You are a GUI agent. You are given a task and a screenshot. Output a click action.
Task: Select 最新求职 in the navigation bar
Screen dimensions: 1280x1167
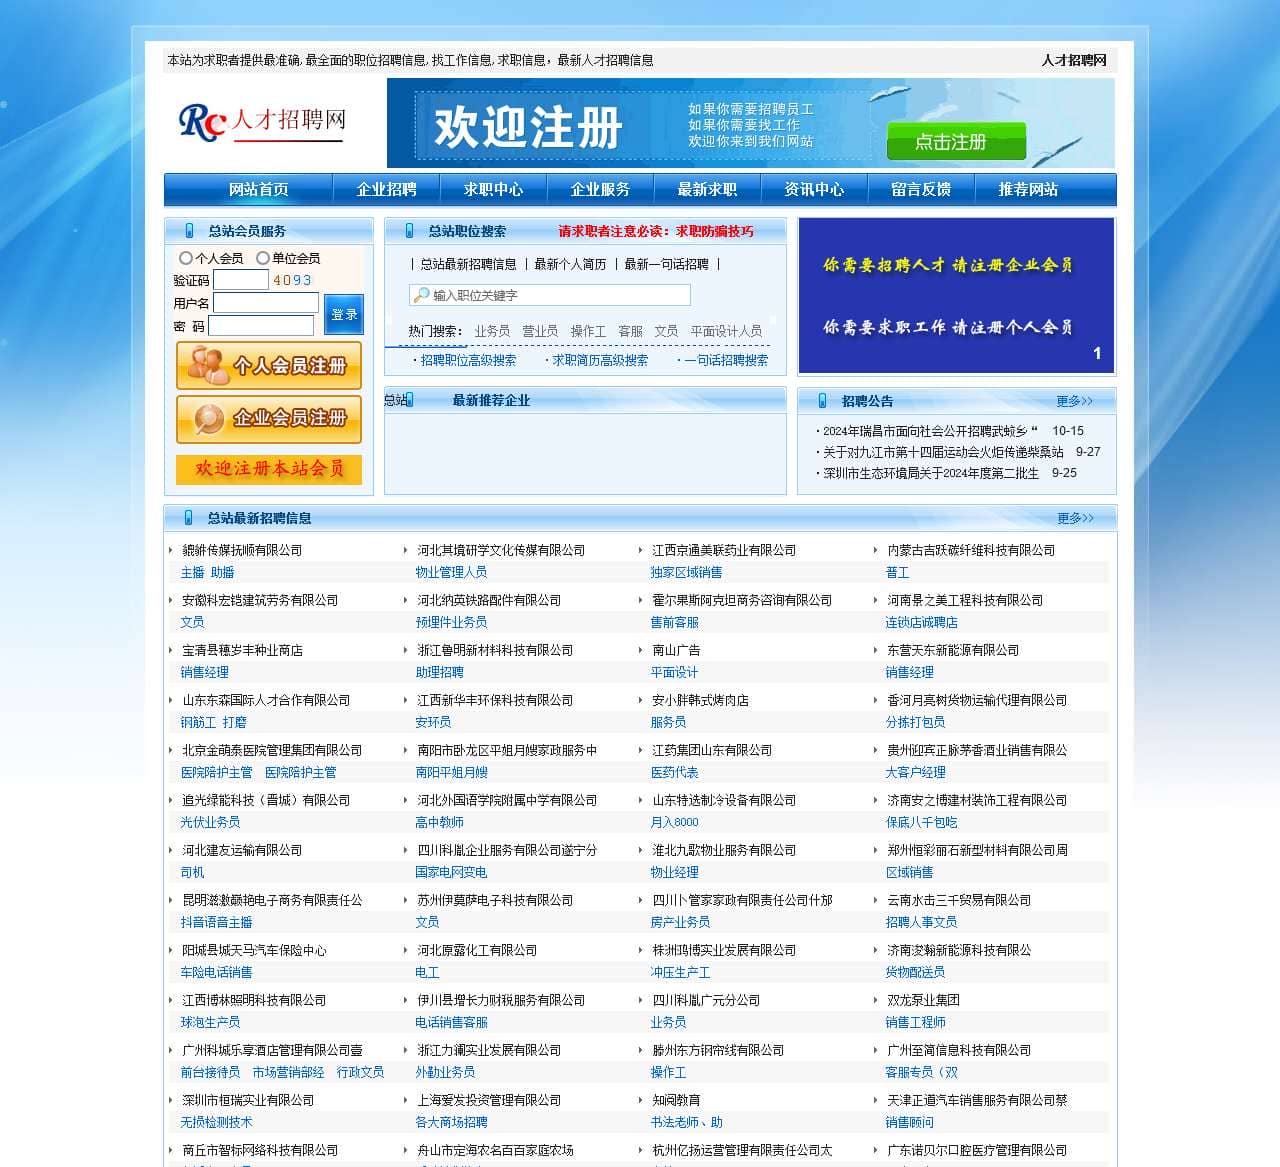(x=707, y=190)
